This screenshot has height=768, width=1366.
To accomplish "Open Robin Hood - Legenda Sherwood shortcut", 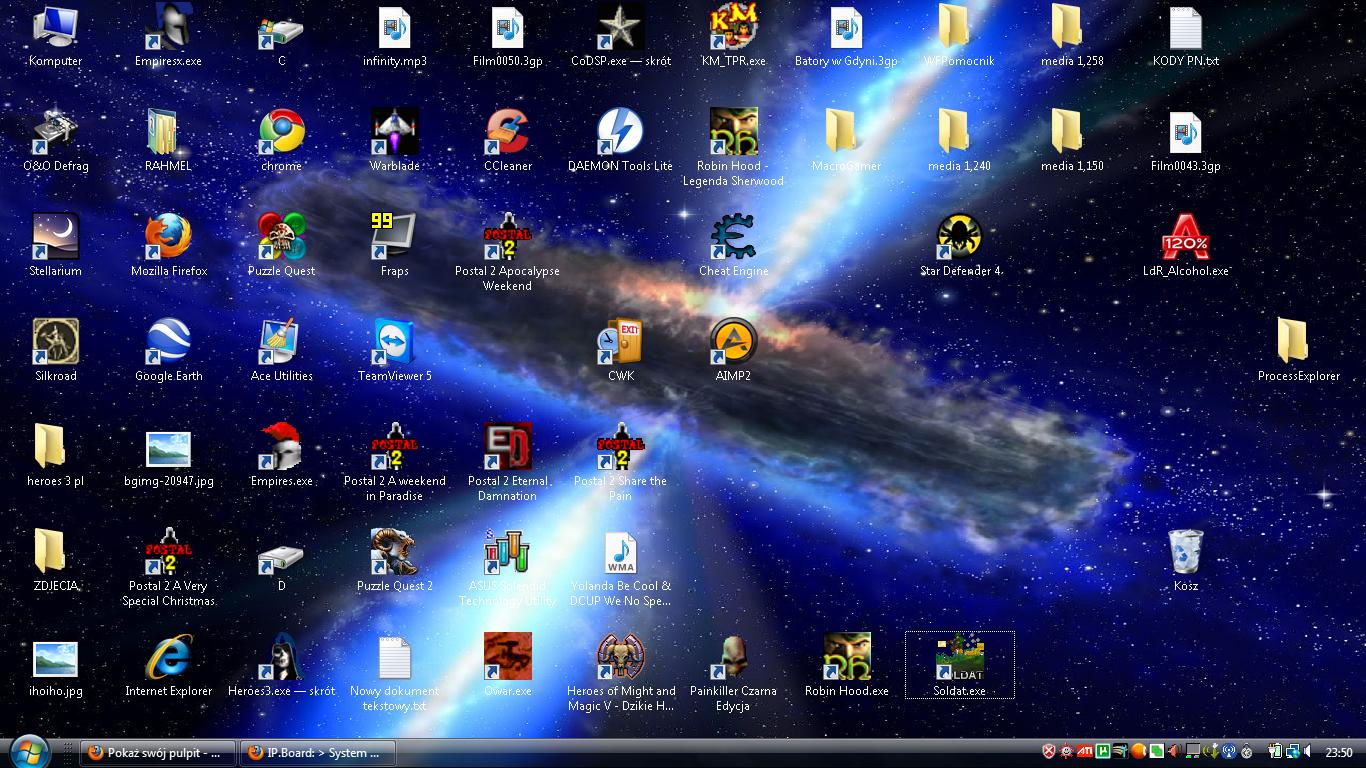I will coord(733,148).
